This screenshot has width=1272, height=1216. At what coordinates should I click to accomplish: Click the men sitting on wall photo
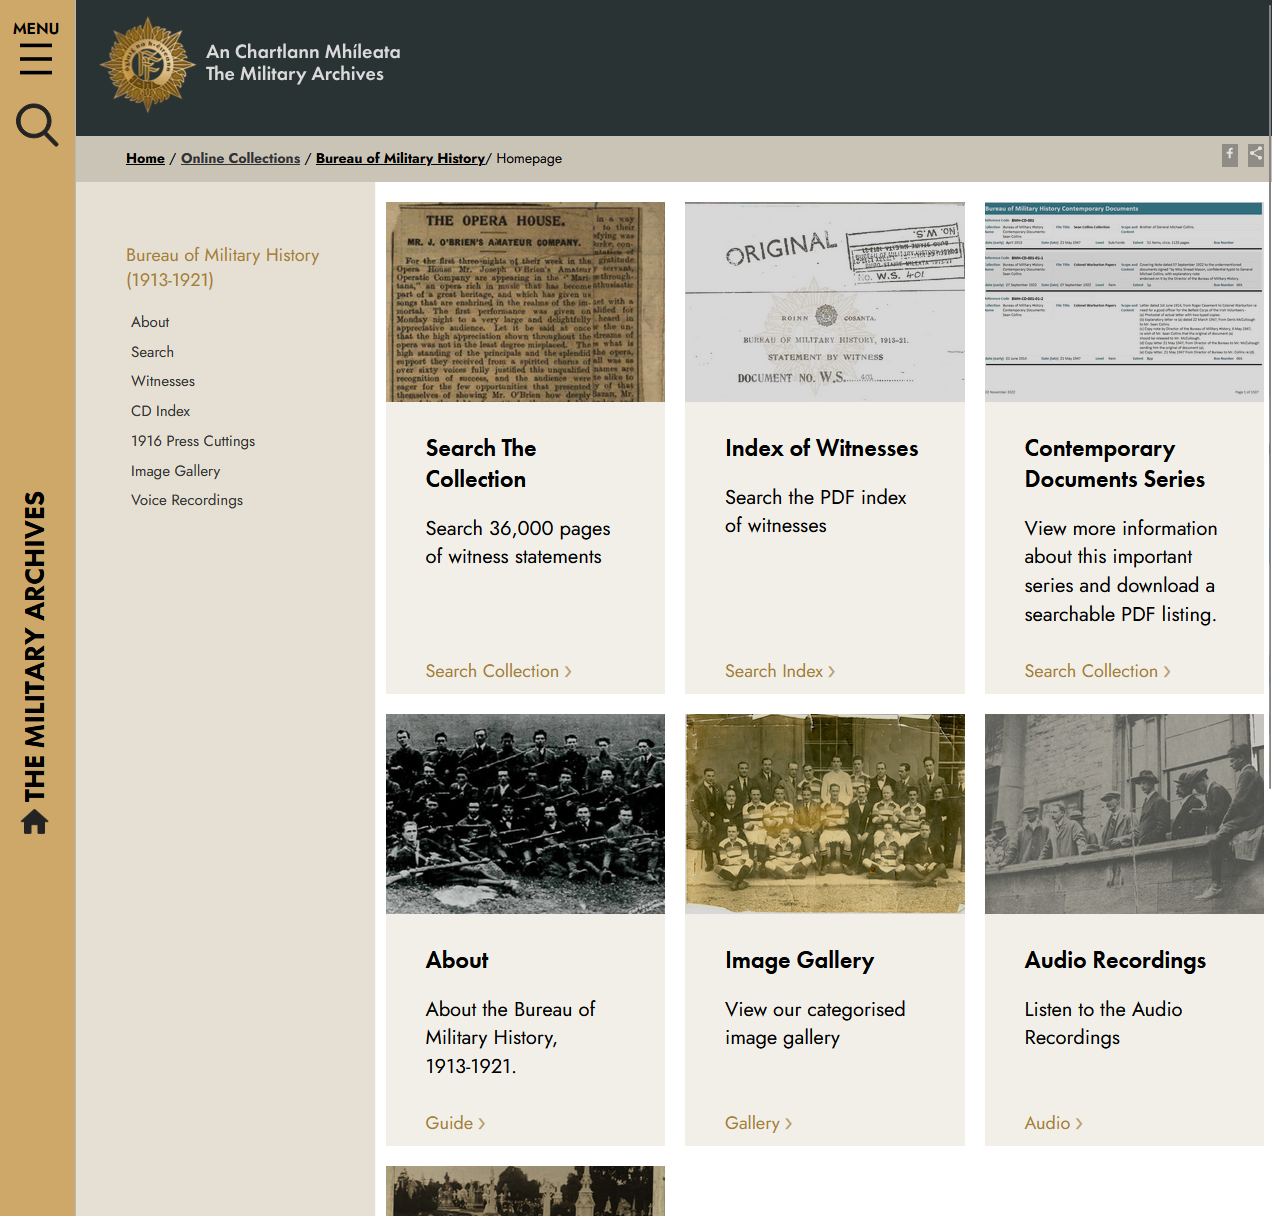coord(1124,814)
